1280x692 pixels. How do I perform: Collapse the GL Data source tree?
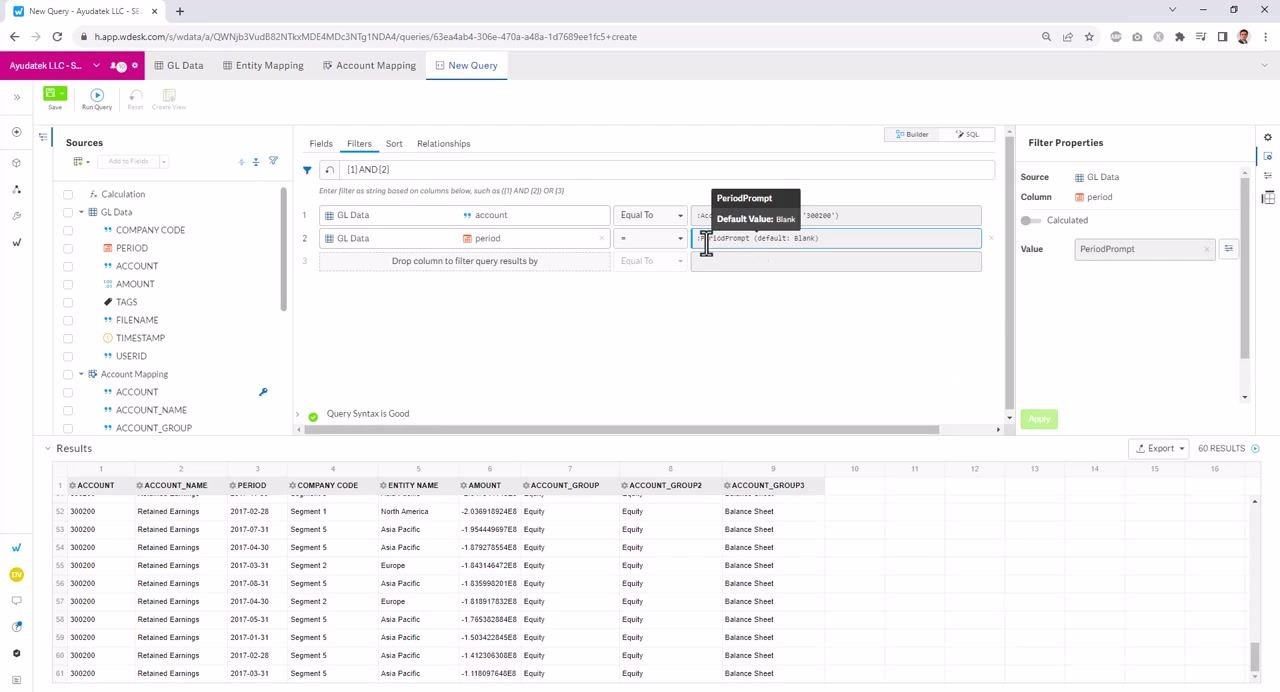tap(81, 212)
